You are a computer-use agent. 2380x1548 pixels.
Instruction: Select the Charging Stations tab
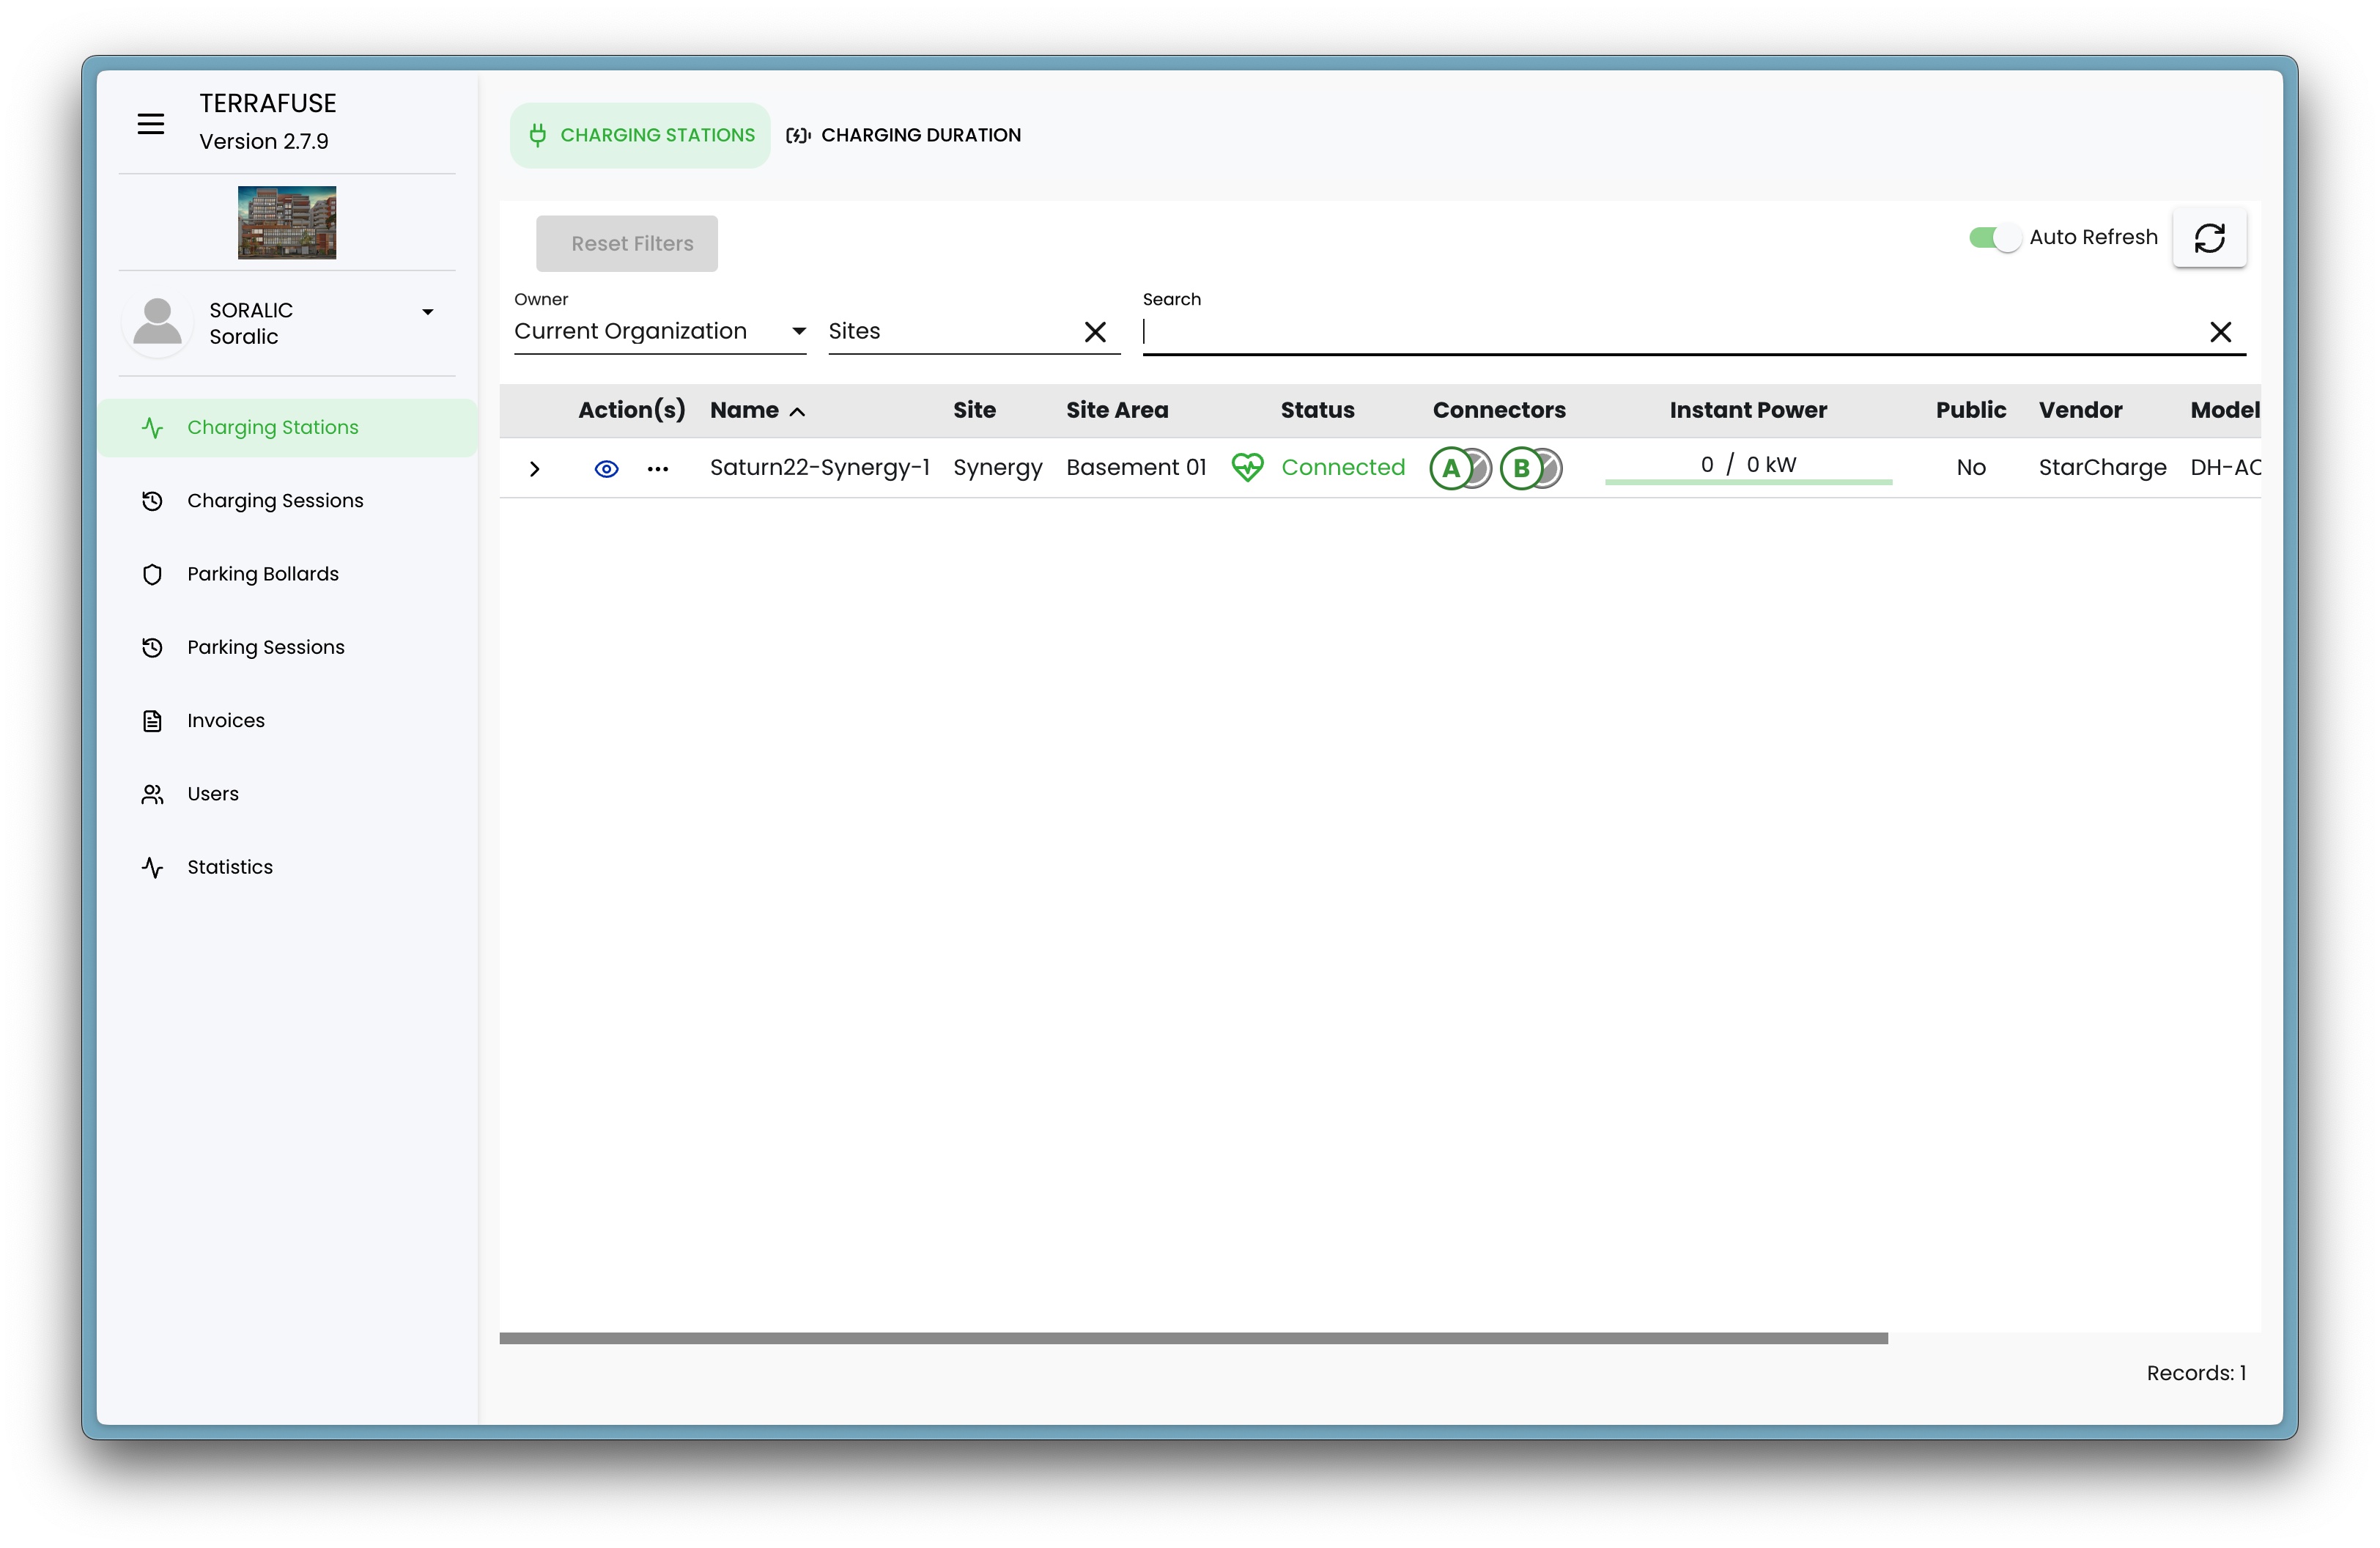pyautogui.click(x=639, y=134)
